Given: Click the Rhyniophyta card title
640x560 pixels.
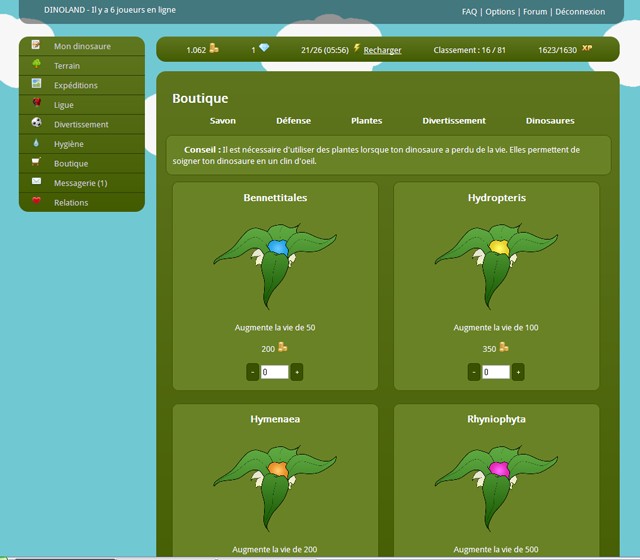Looking at the screenshot, I should click(x=496, y=419).
